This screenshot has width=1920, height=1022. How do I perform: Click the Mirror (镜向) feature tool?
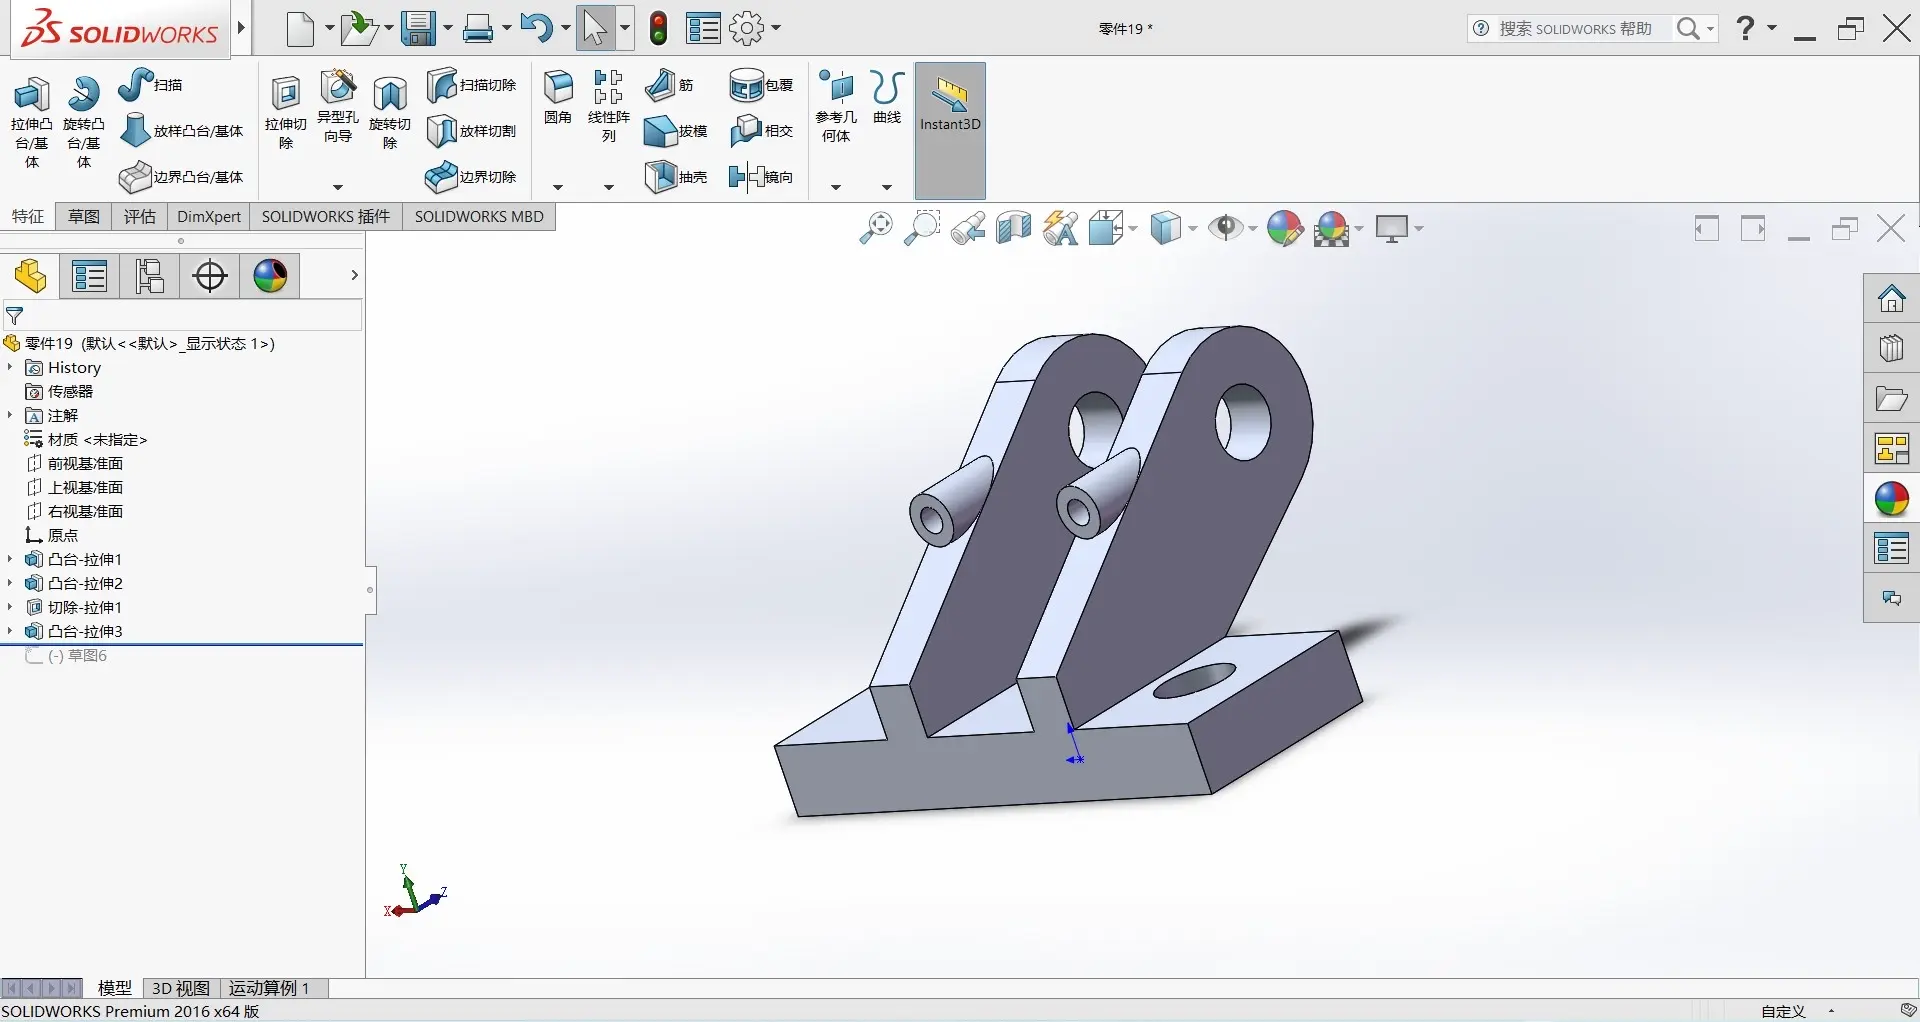(761, 177)
